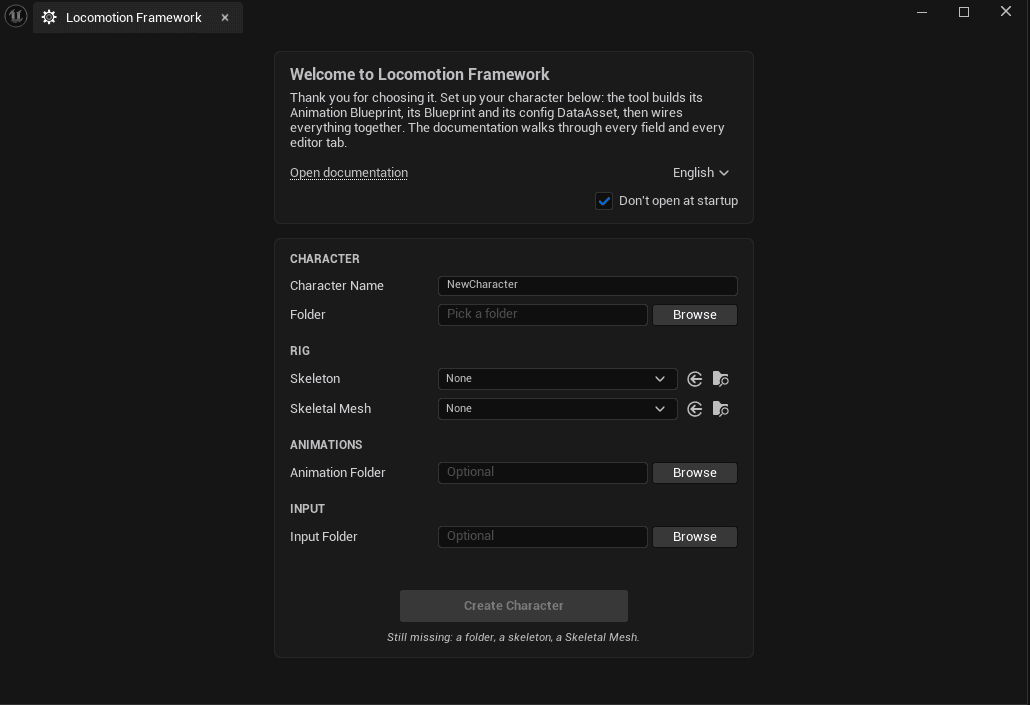Toggle the Don't open at startup checkbox
Image resolution: width=1030 pixels, height=705 pixels.
[604, 201]
